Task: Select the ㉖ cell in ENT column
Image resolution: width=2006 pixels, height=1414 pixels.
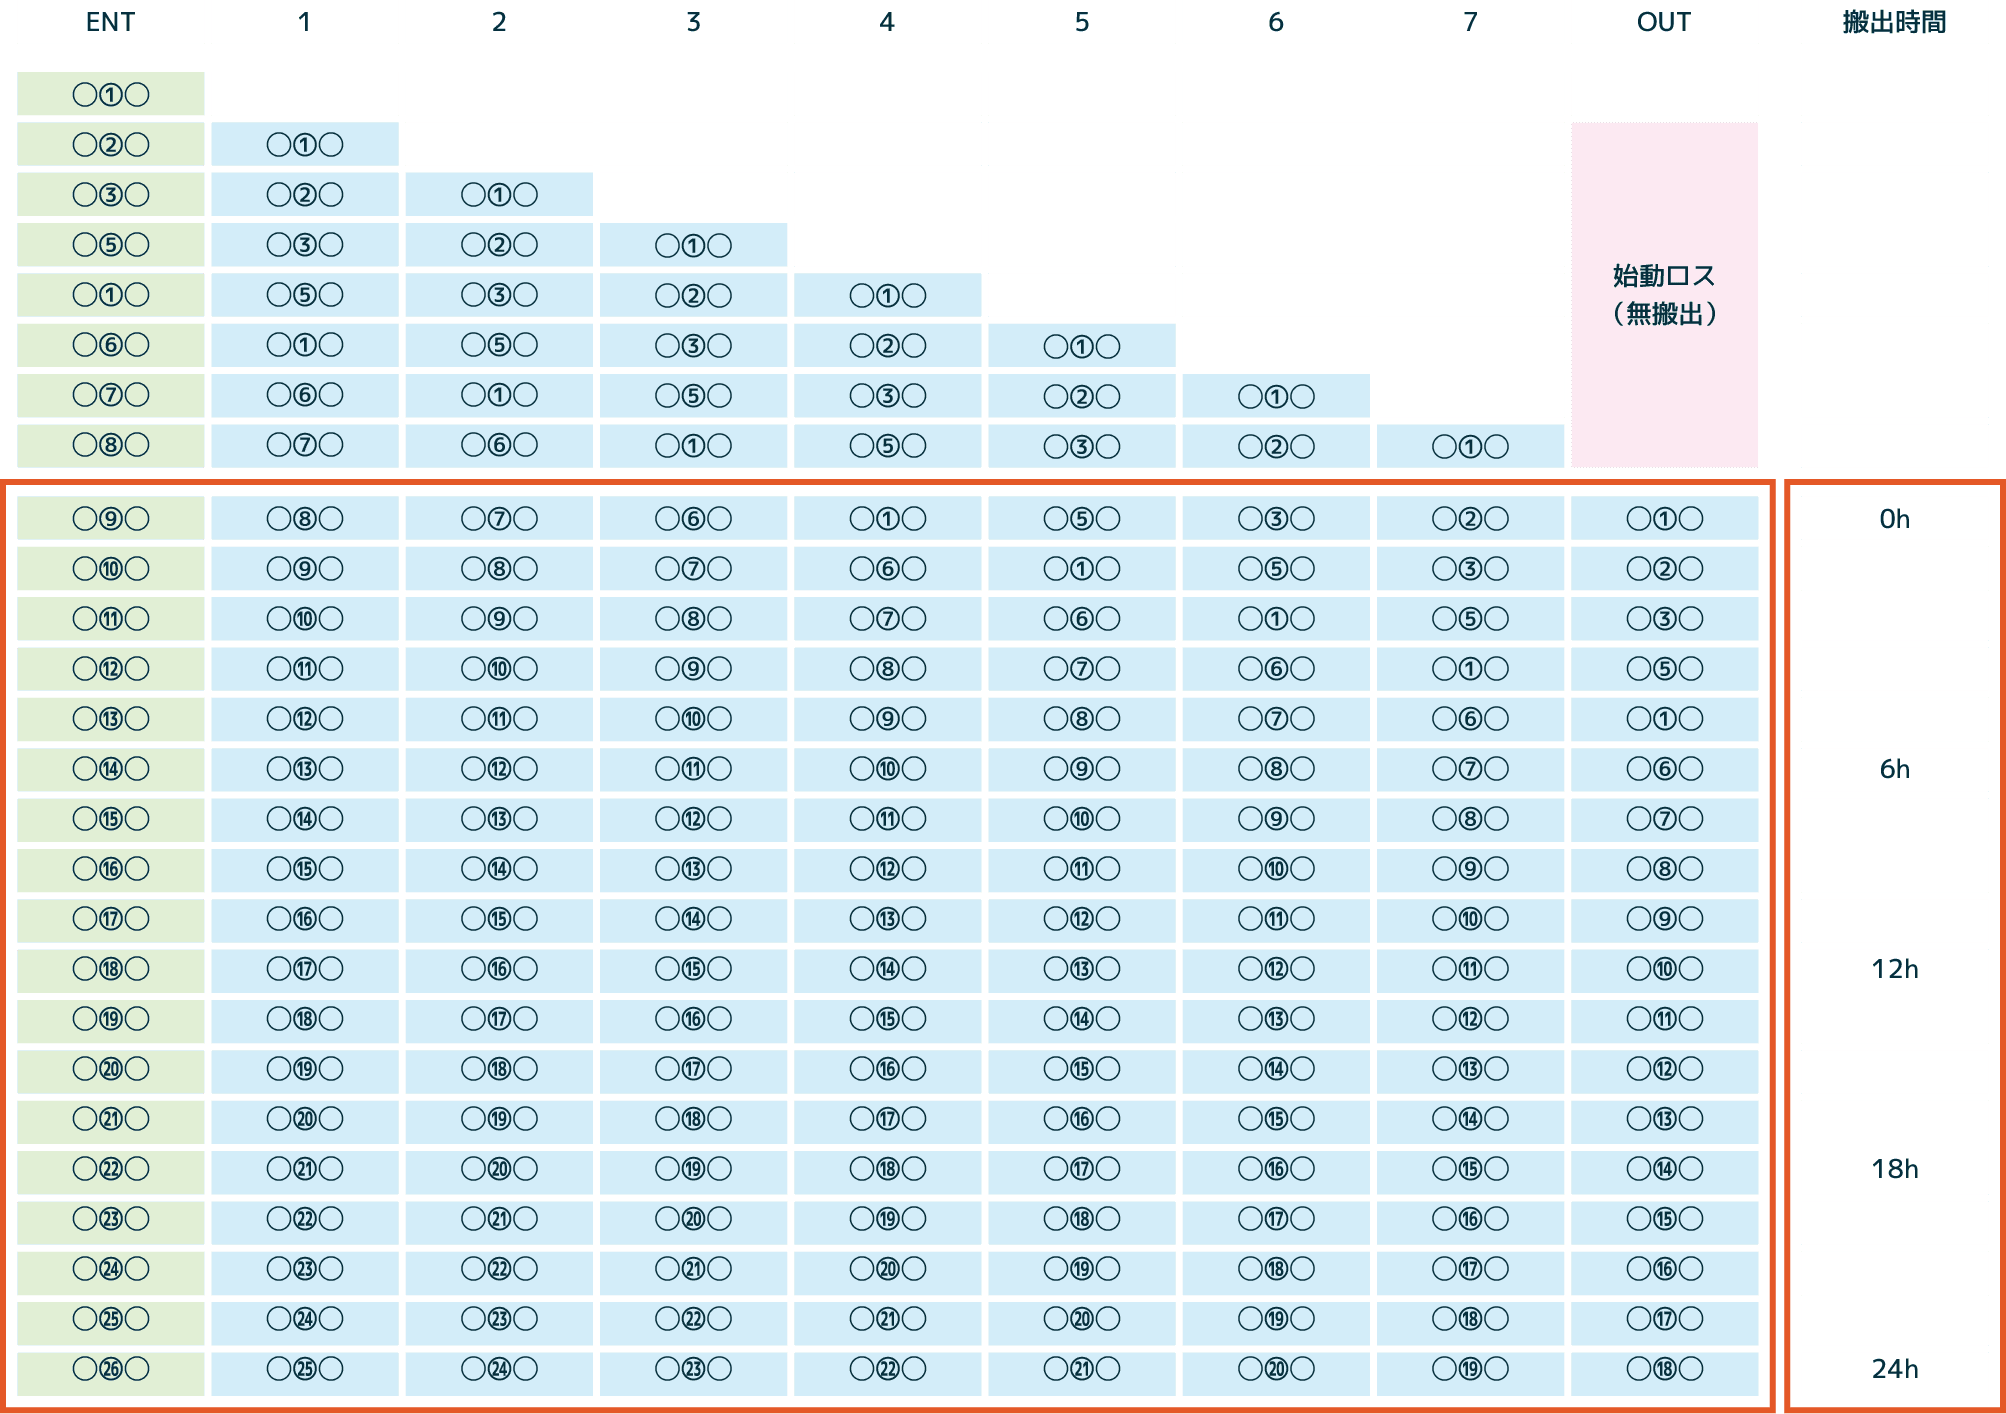Action: click(x=111, y=1373)
